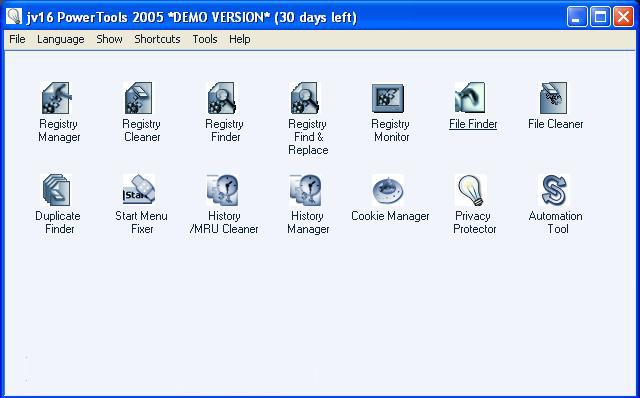Select the Registry Find & Replace icon
640x398 pixels.
tap(306, 98)
